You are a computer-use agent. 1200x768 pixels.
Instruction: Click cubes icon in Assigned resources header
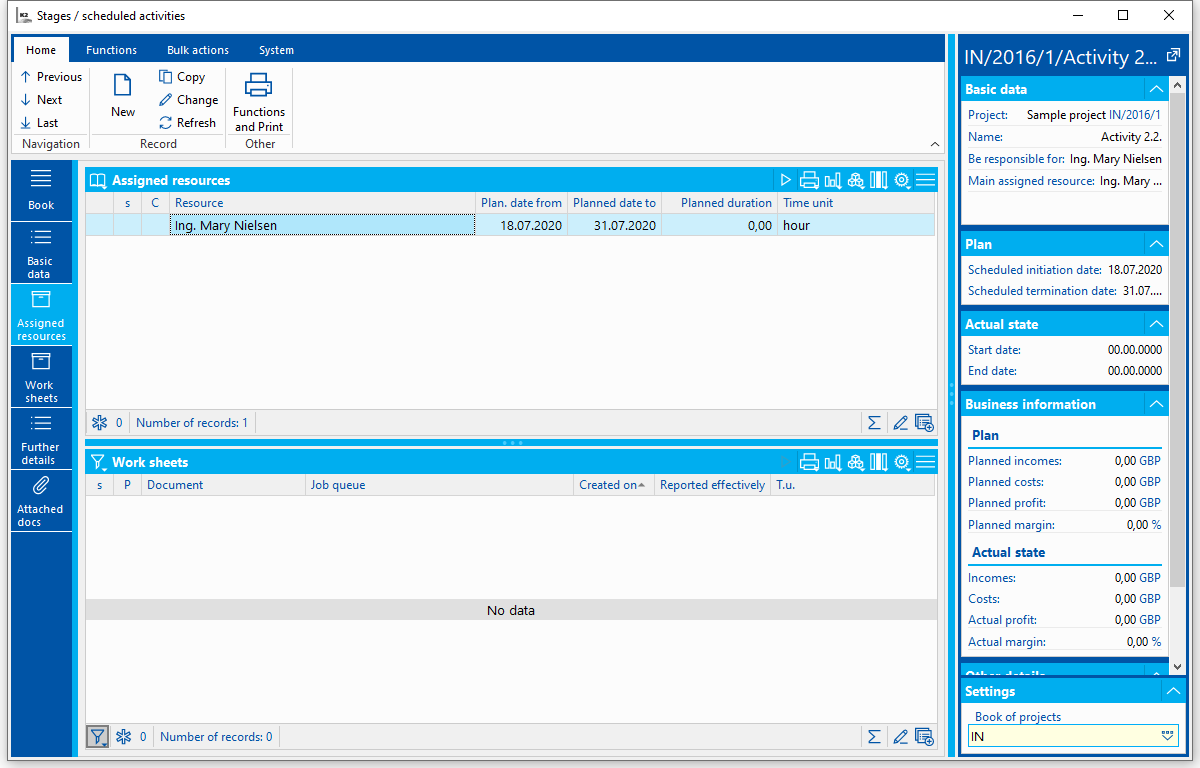pos(855,180)
